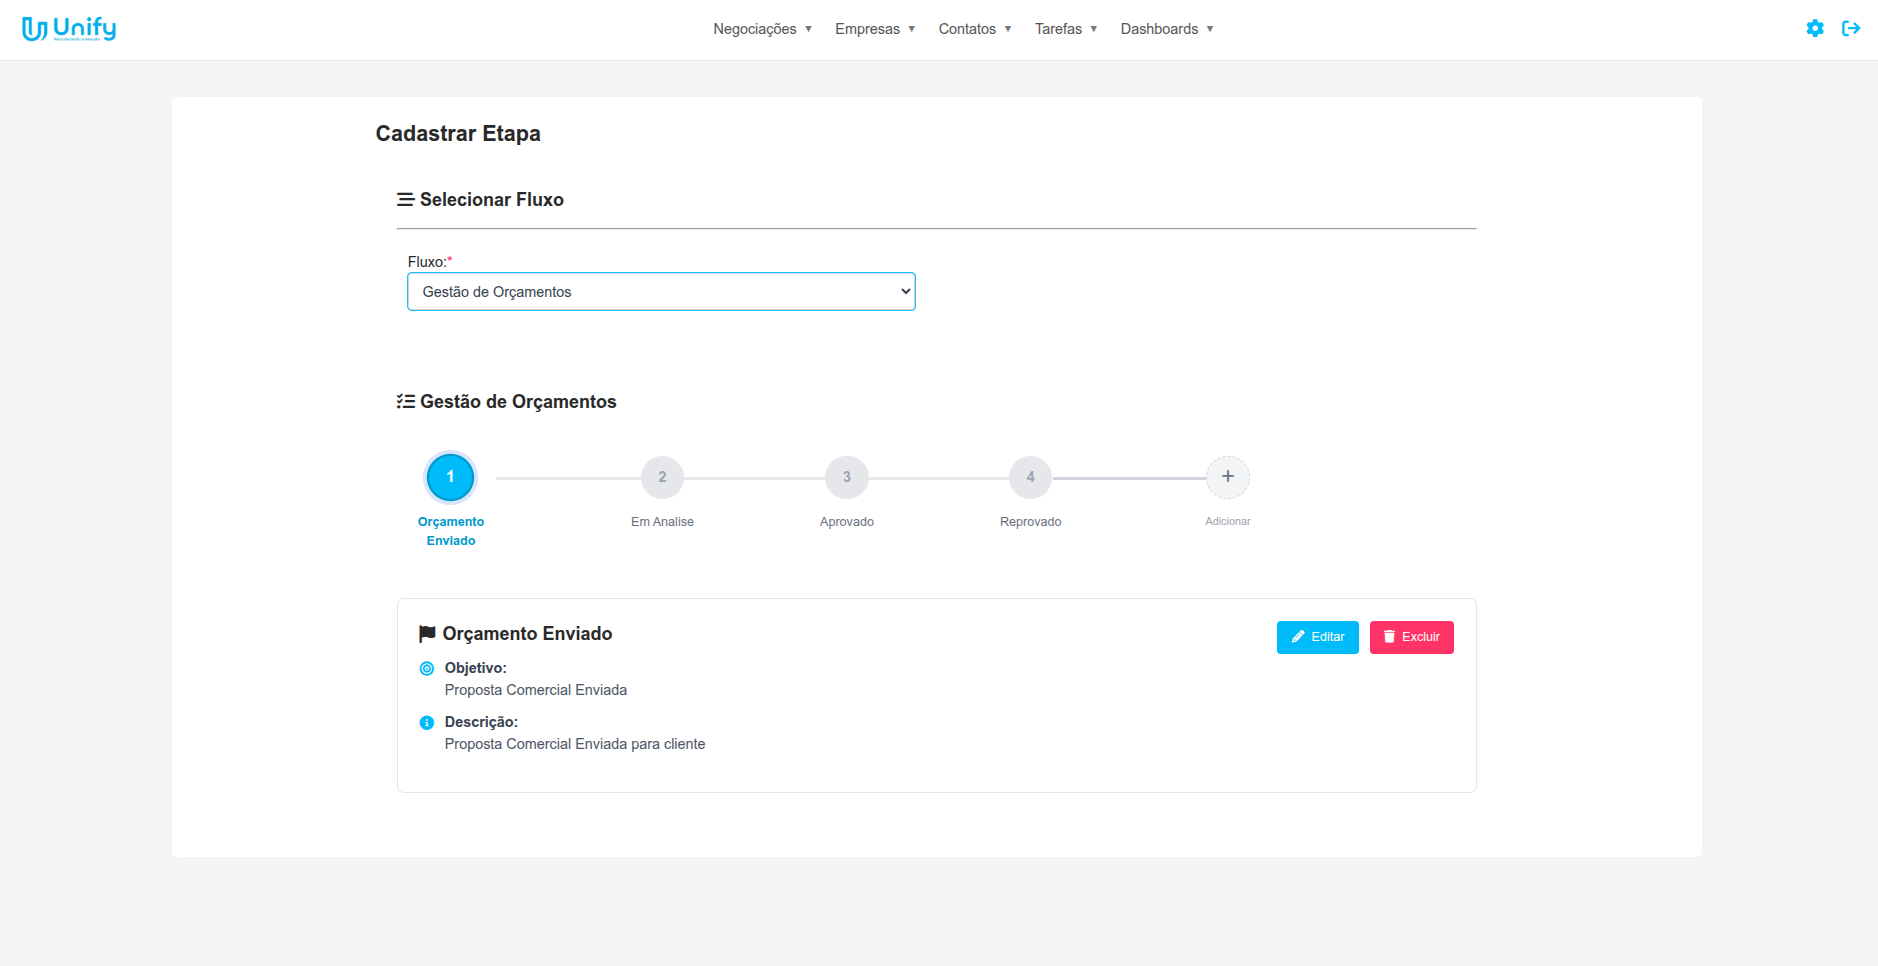Select stage 2 Em Analise circle
The width and height of the screenshot is (1878, 966).
[662, 477]
